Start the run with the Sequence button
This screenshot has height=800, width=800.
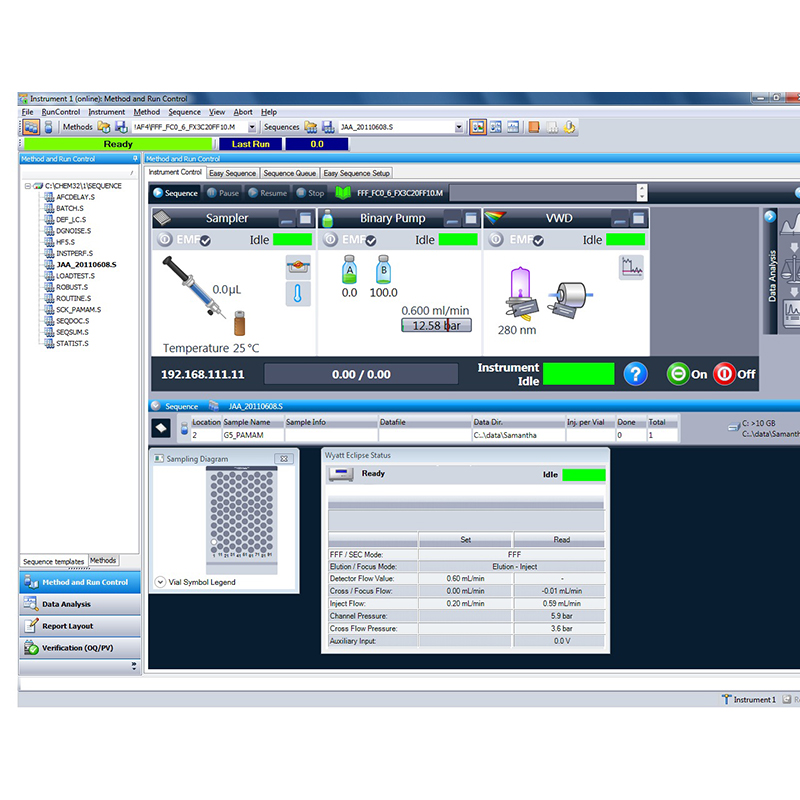point(176,193)
